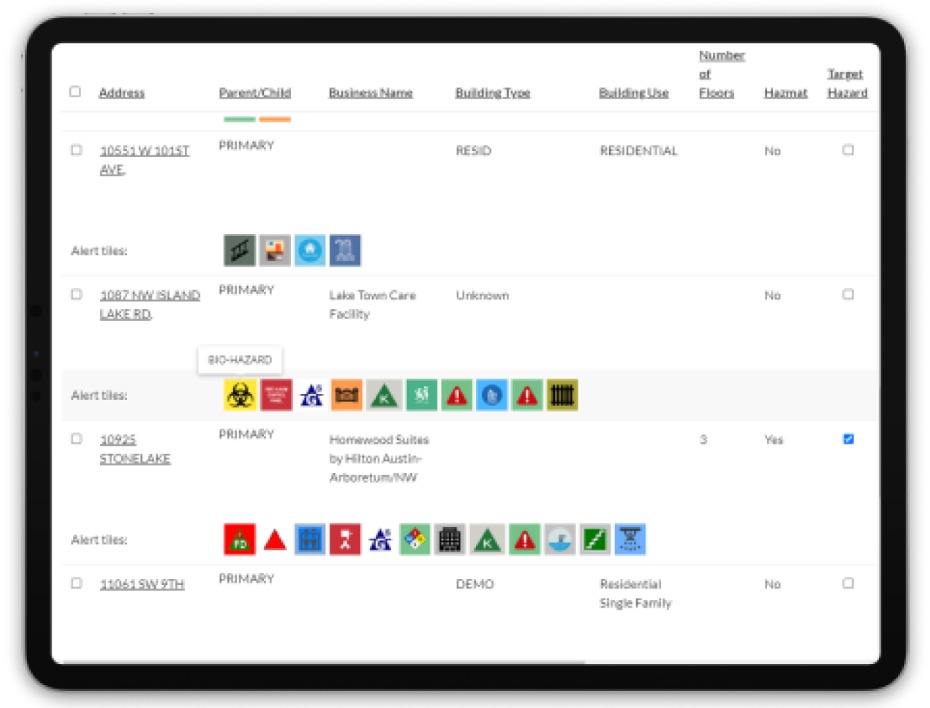Open the elevator alert tile for Homewood Suites
Viewport: 930px width, 708px height.
pyautogui.click(x=312, y=539)
